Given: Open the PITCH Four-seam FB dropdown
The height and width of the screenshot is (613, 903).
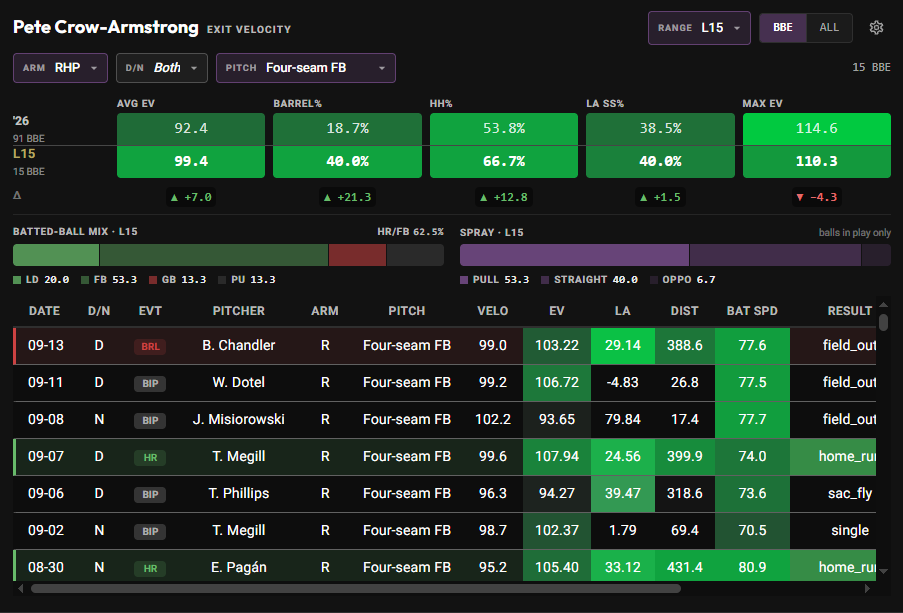Looking at the screenshot, I should (x=306, y=68).
